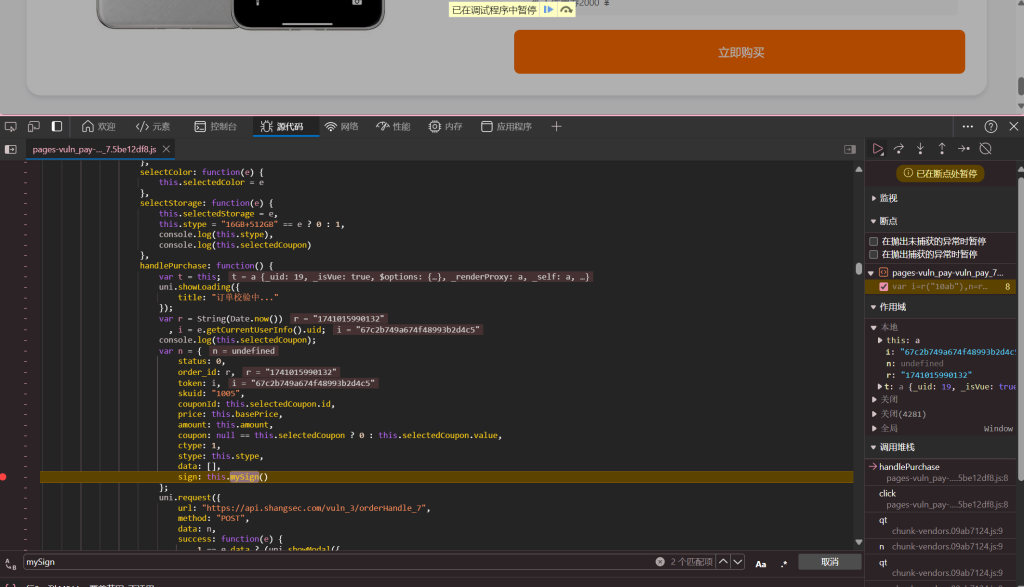Jump to the next search match

[x=739, y=562]
